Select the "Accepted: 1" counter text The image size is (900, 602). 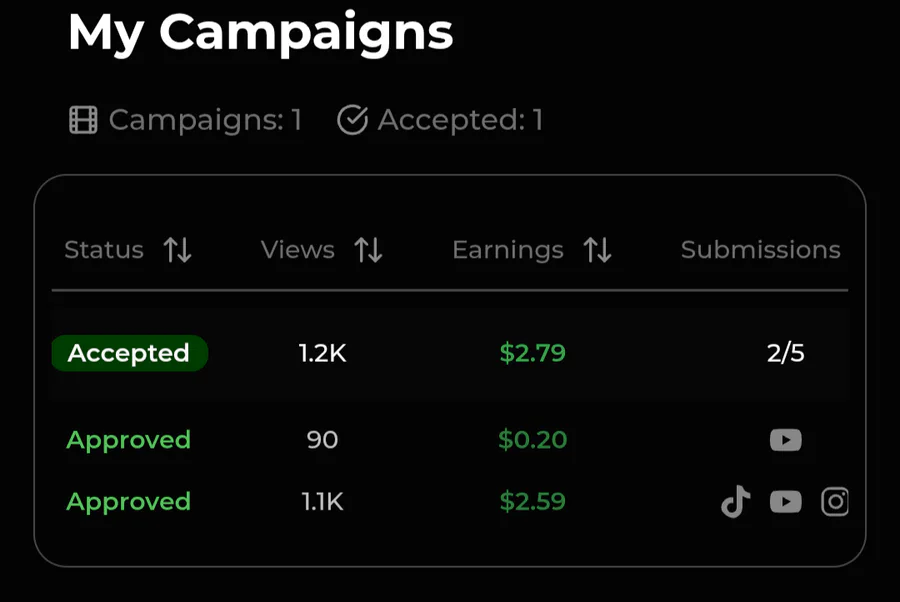[x=460, y=121]
